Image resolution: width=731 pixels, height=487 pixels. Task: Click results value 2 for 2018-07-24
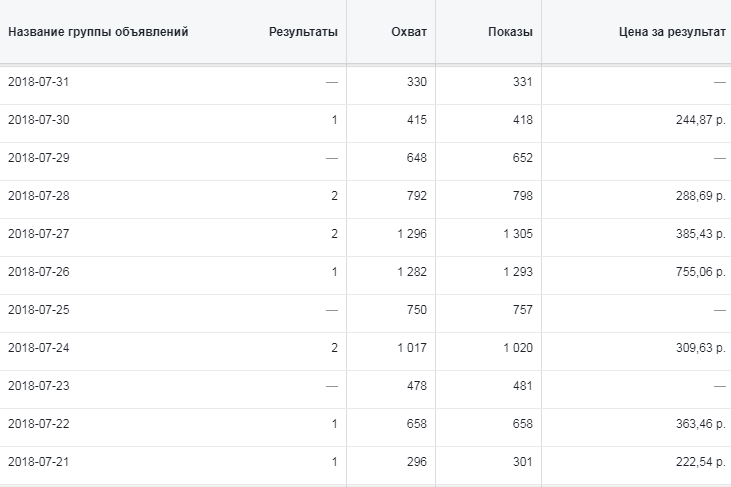(x=334, y=348)
